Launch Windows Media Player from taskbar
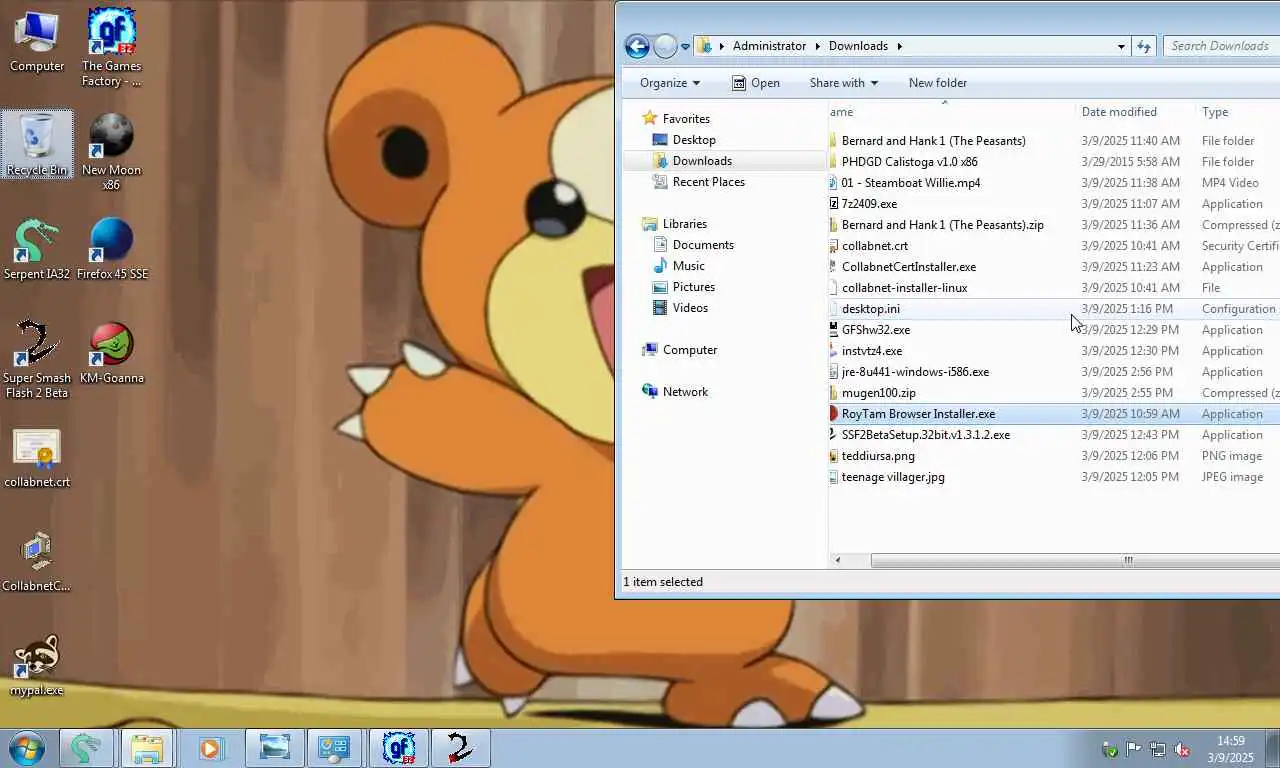This screenshot has width=1280, height=768. click(209, 748)
